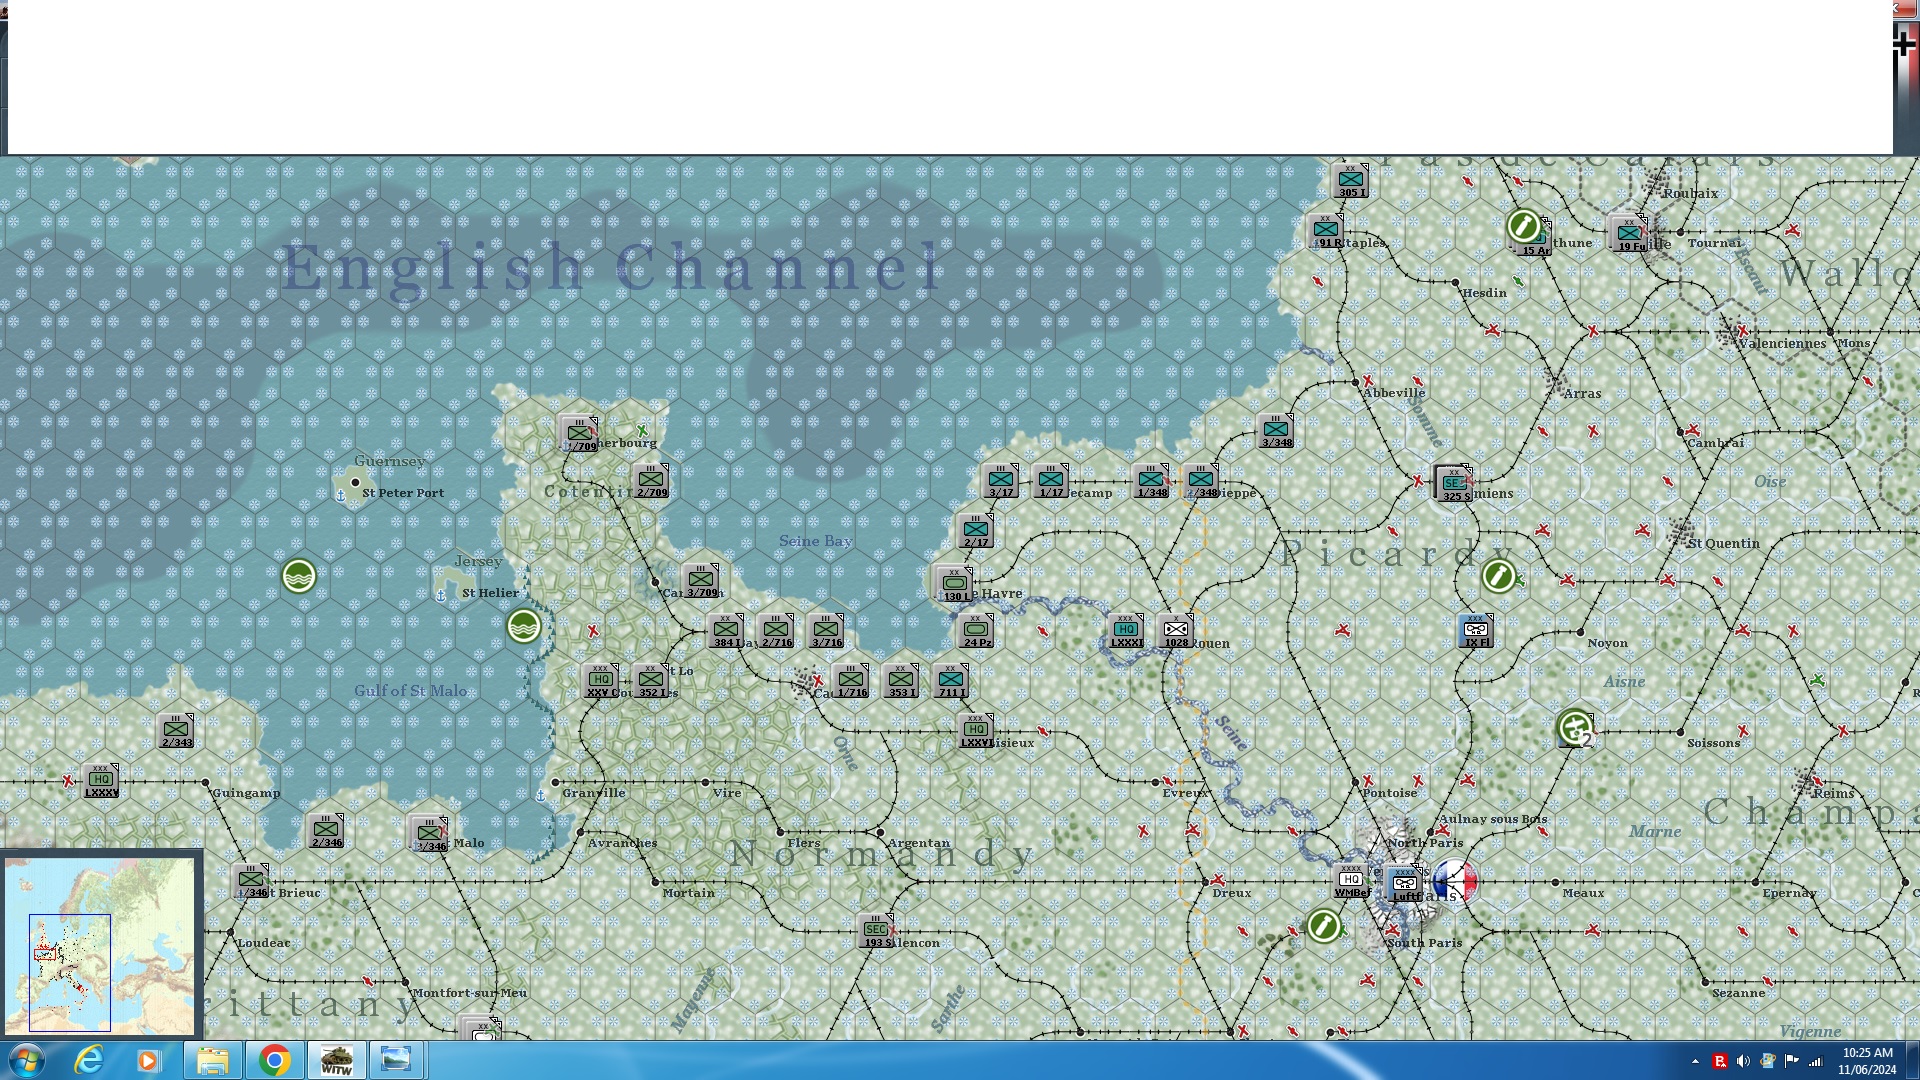Click the French flag marker at Paris

1455,882
